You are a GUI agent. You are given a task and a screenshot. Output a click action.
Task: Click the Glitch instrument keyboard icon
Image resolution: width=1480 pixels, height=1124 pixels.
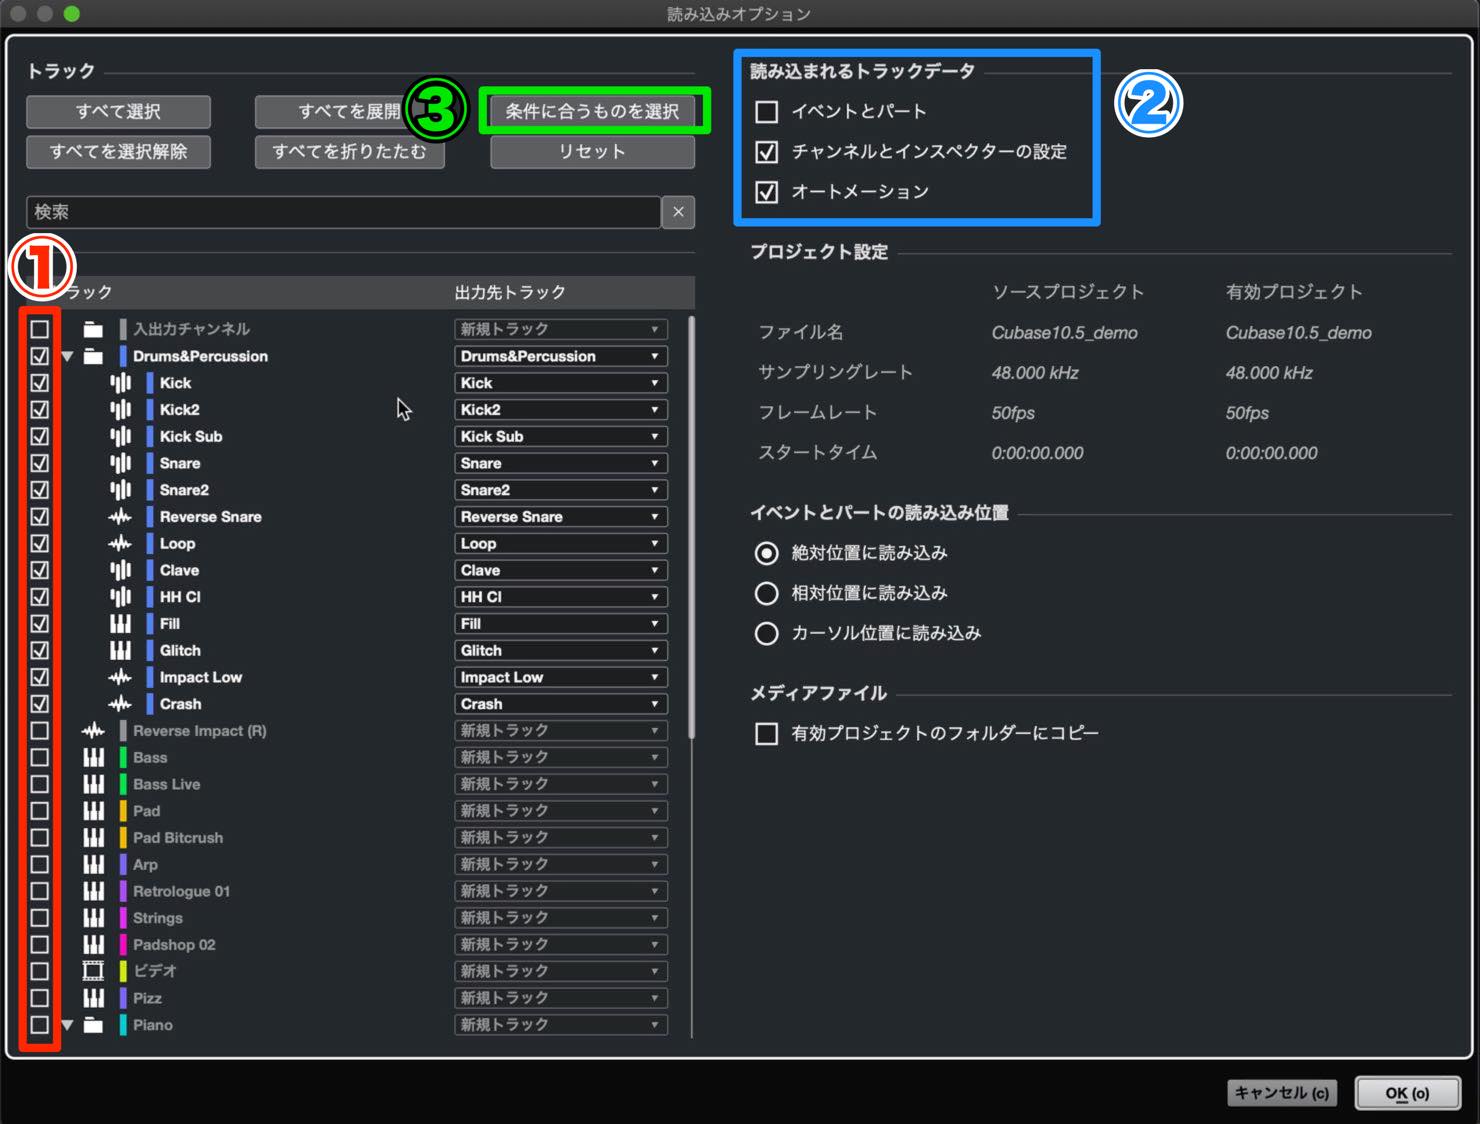click(x=120, y=650)
